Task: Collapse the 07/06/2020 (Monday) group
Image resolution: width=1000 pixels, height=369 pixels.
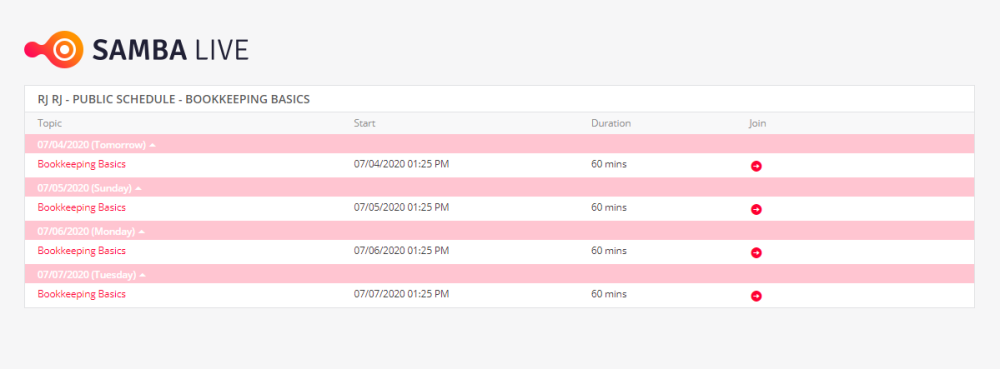Action: (x=142, y=231)
